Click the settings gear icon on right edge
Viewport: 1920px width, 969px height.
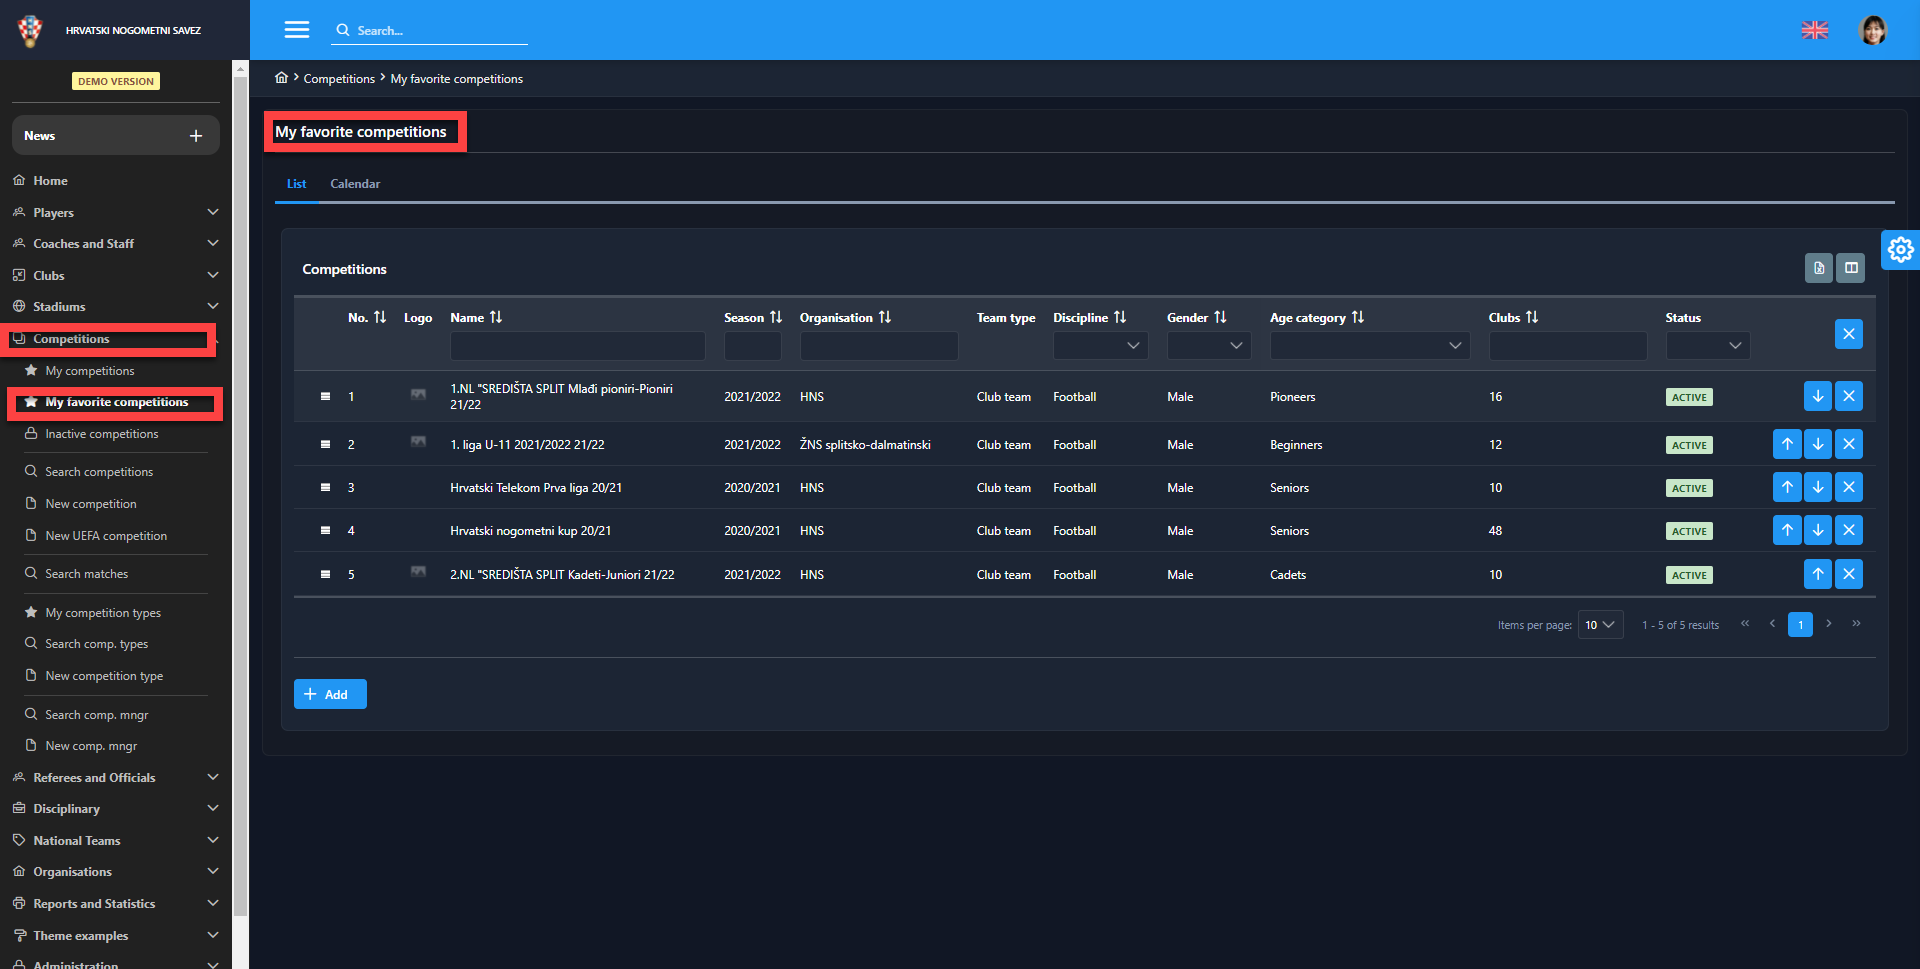(x=1900, y=249)
